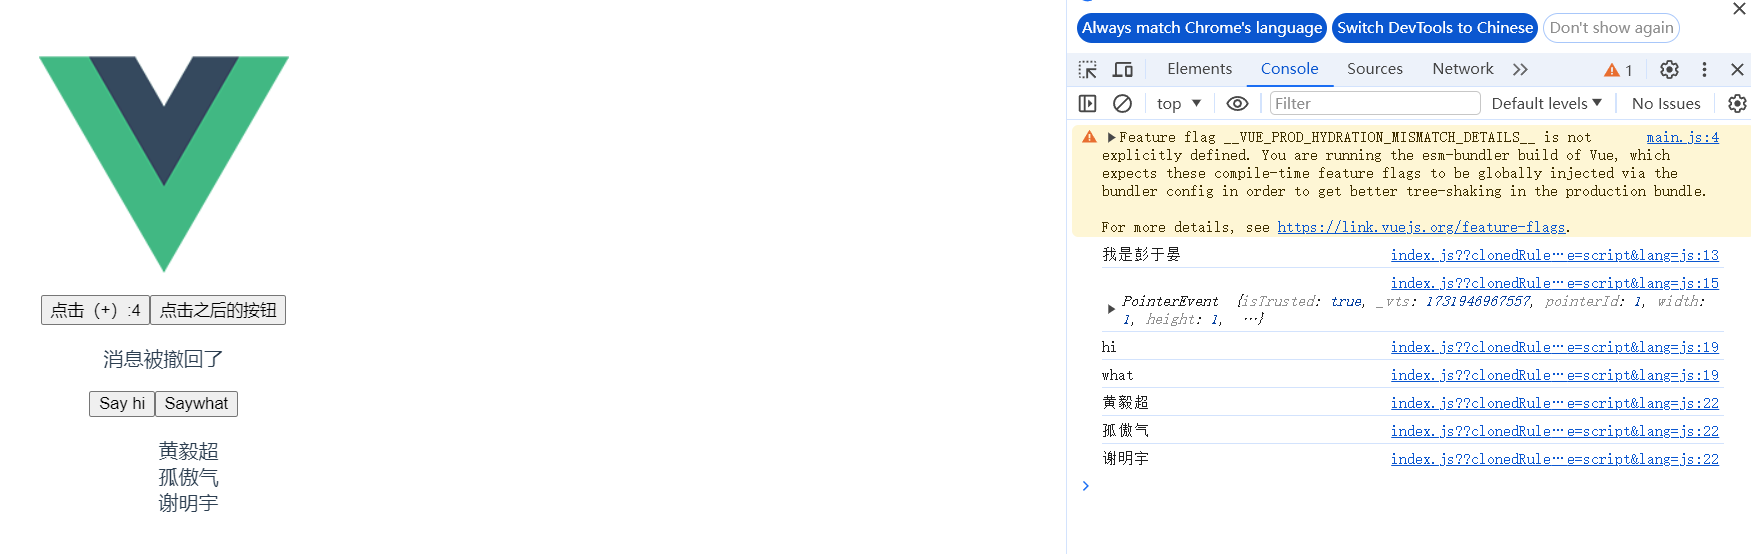Open source link for hi log

[1554, 347]
